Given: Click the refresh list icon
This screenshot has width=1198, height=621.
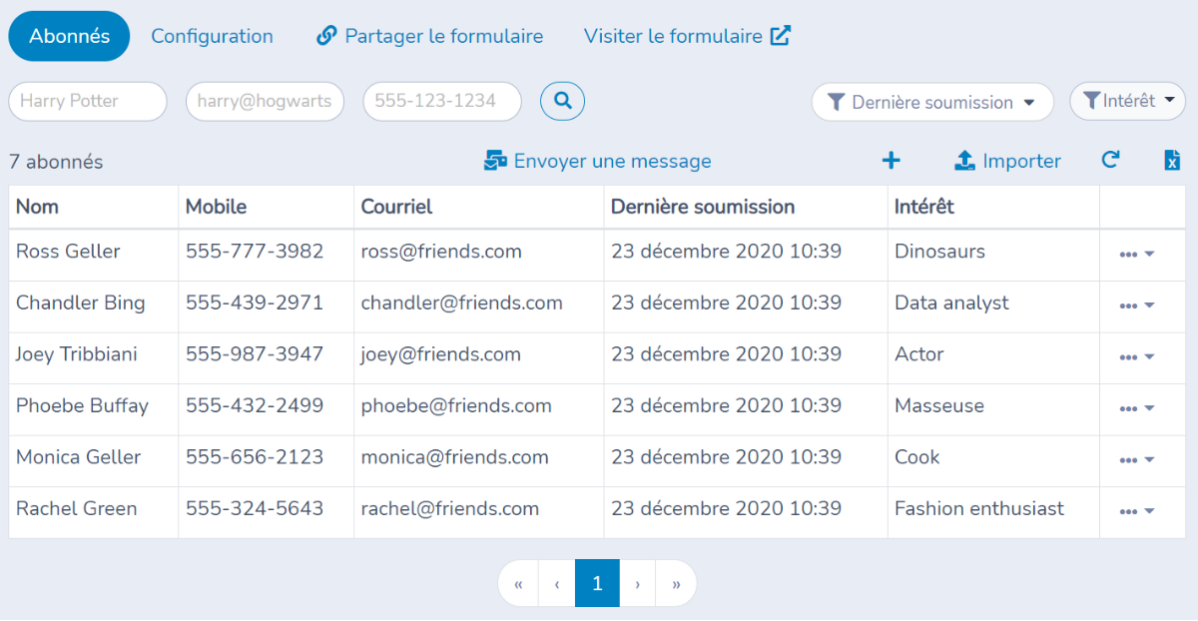Looking at the screenshot, I should click(1110, 160).
